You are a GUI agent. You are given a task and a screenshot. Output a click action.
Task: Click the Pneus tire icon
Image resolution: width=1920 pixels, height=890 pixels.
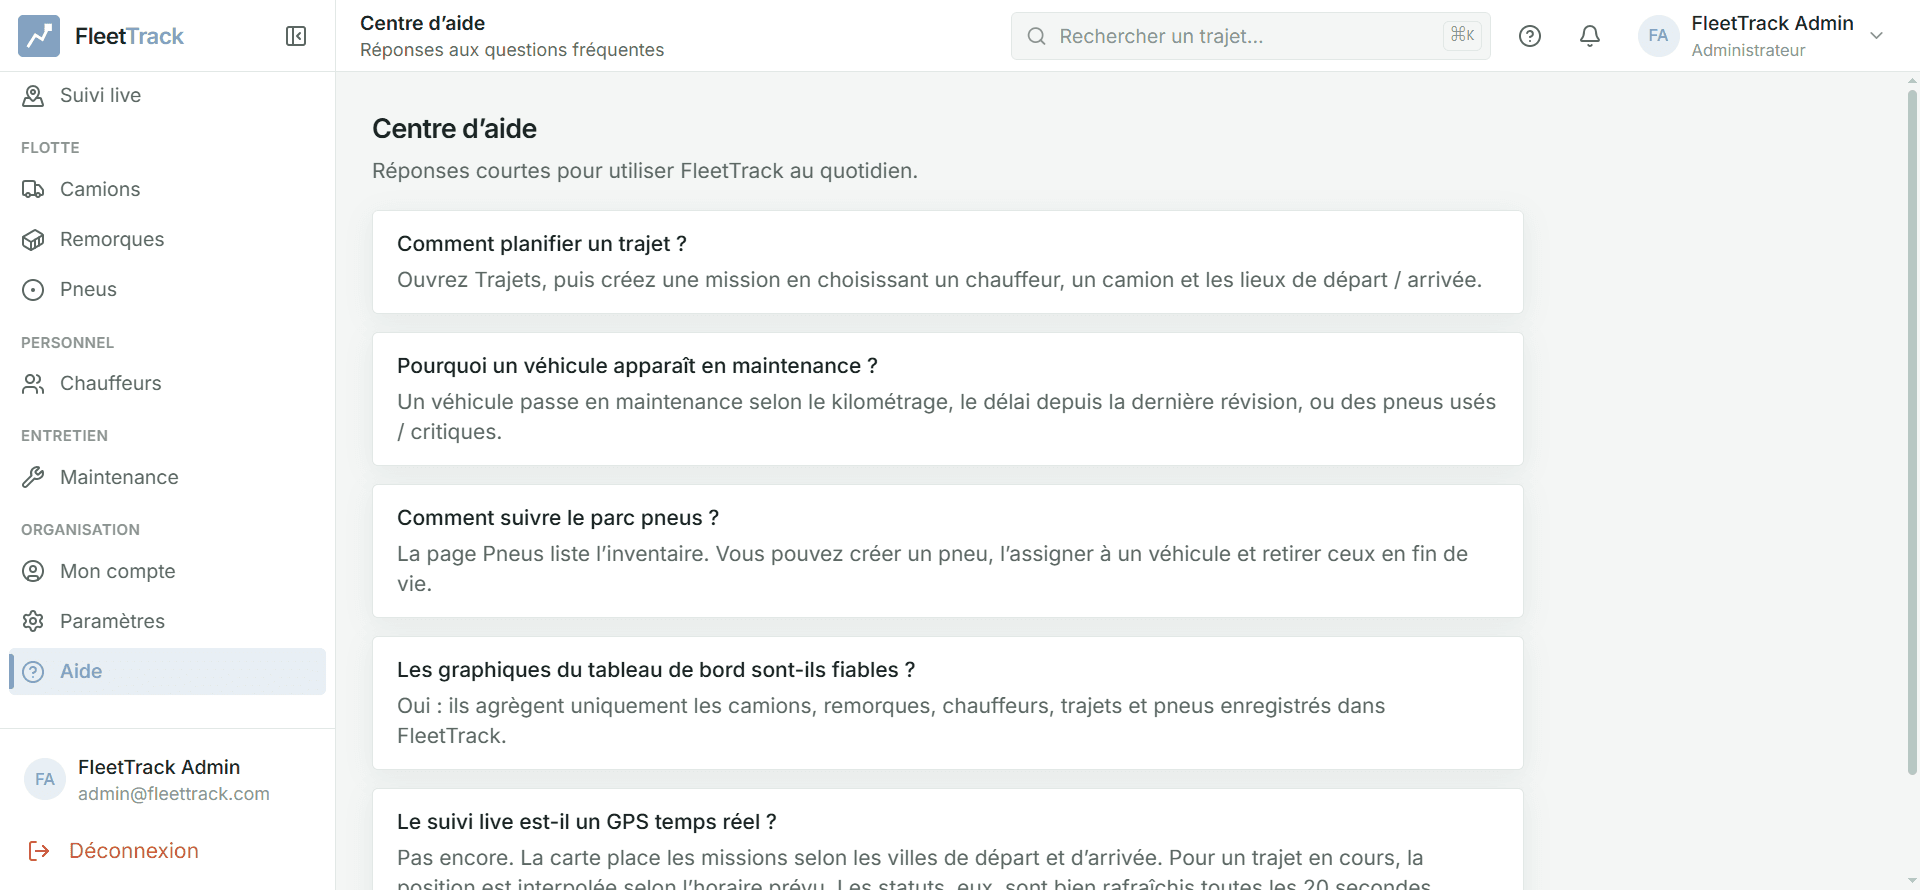point(33,289)
